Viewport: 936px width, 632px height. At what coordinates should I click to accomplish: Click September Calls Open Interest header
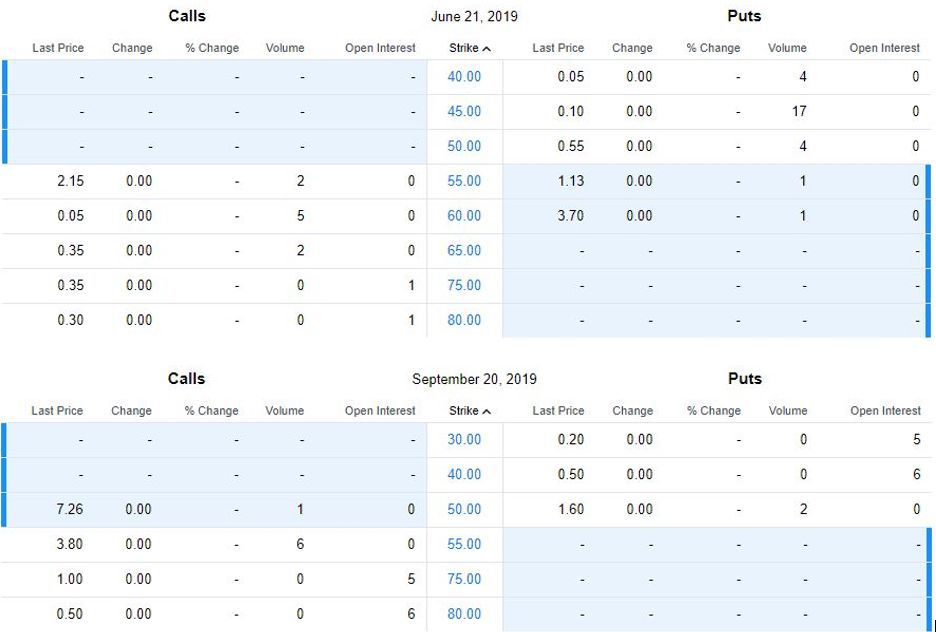point(380,411)
